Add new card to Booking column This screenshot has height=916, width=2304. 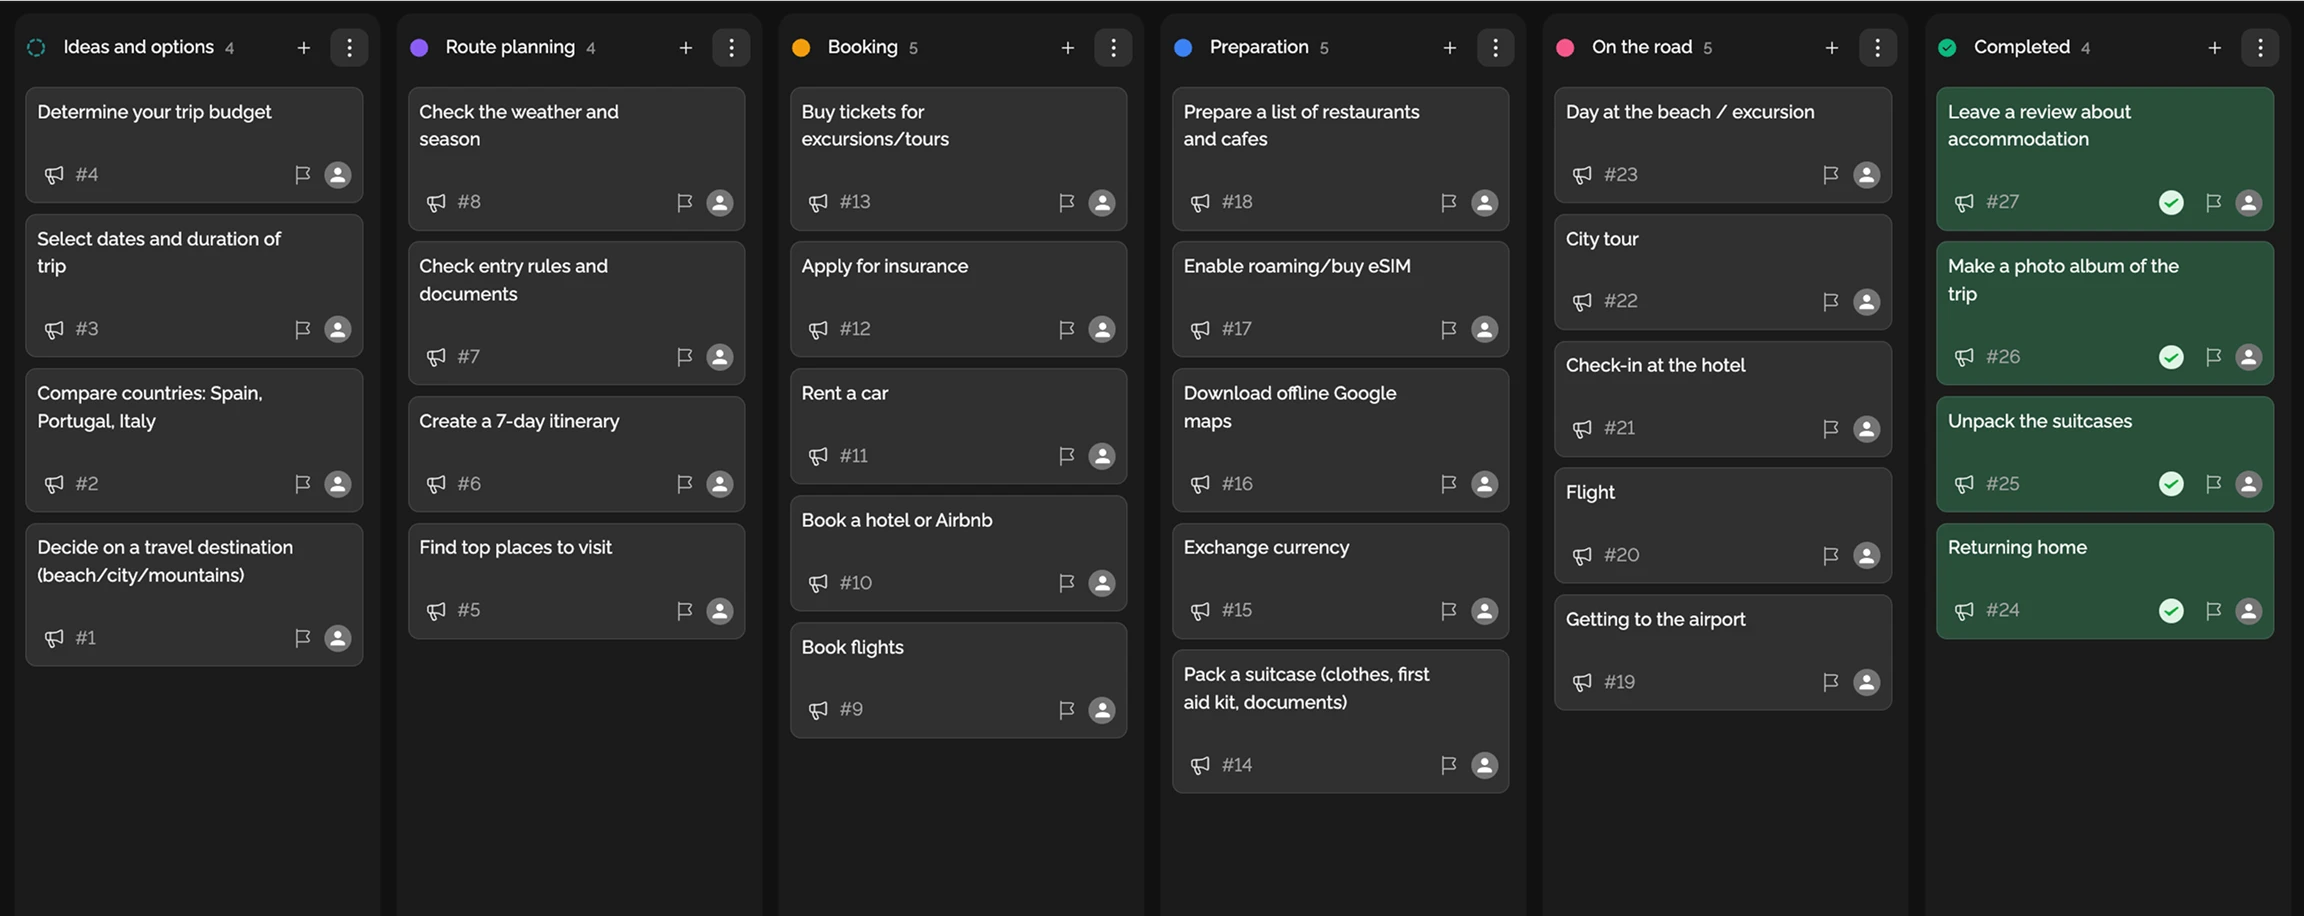pos(1067,48)
